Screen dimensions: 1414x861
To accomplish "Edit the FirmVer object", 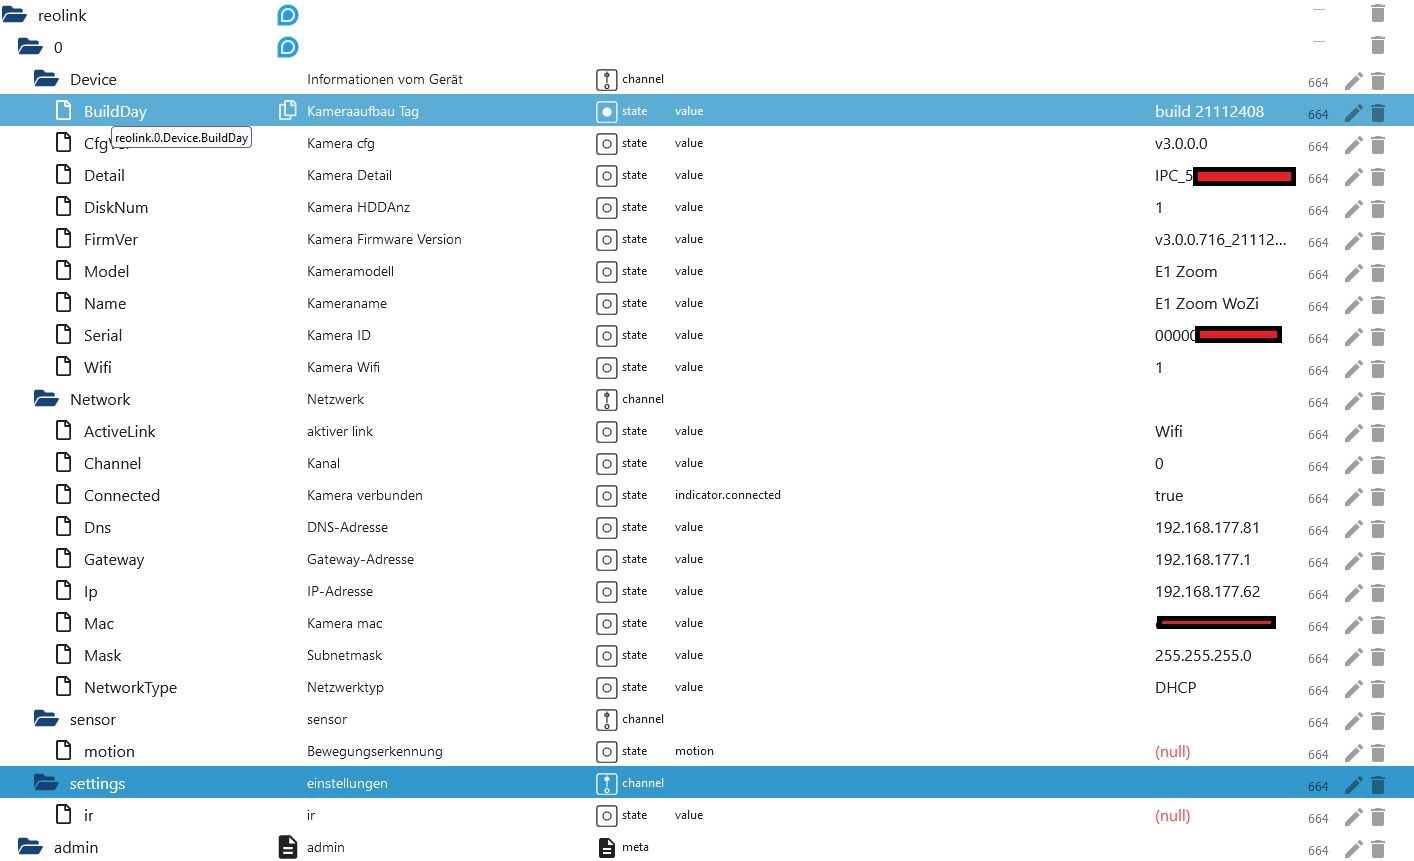I will click(1353, 241).
